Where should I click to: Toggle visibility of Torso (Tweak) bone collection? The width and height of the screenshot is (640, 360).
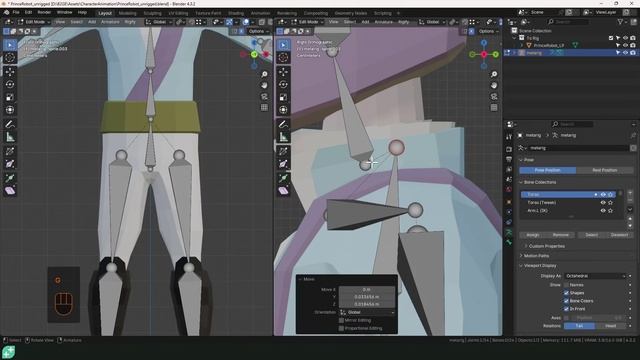pyautogui.click(x=603, y=202)
